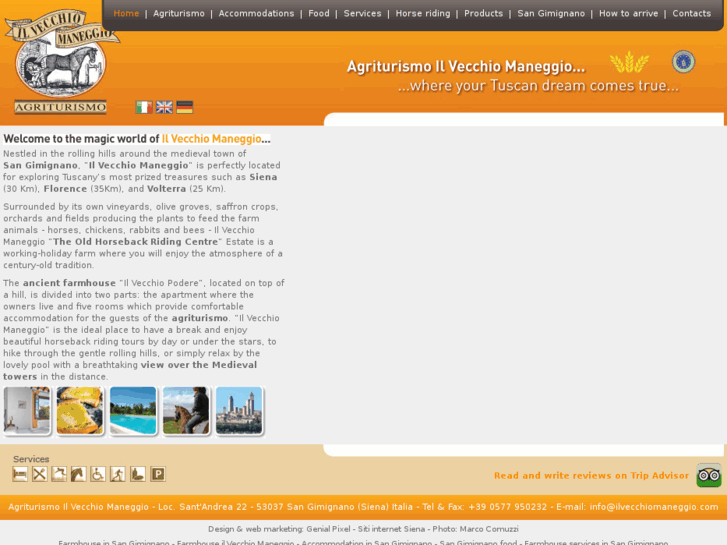Select the English UK flag
Image resolution: width=727 pixels, height=545 pixels.
click(x=164, y=107)
